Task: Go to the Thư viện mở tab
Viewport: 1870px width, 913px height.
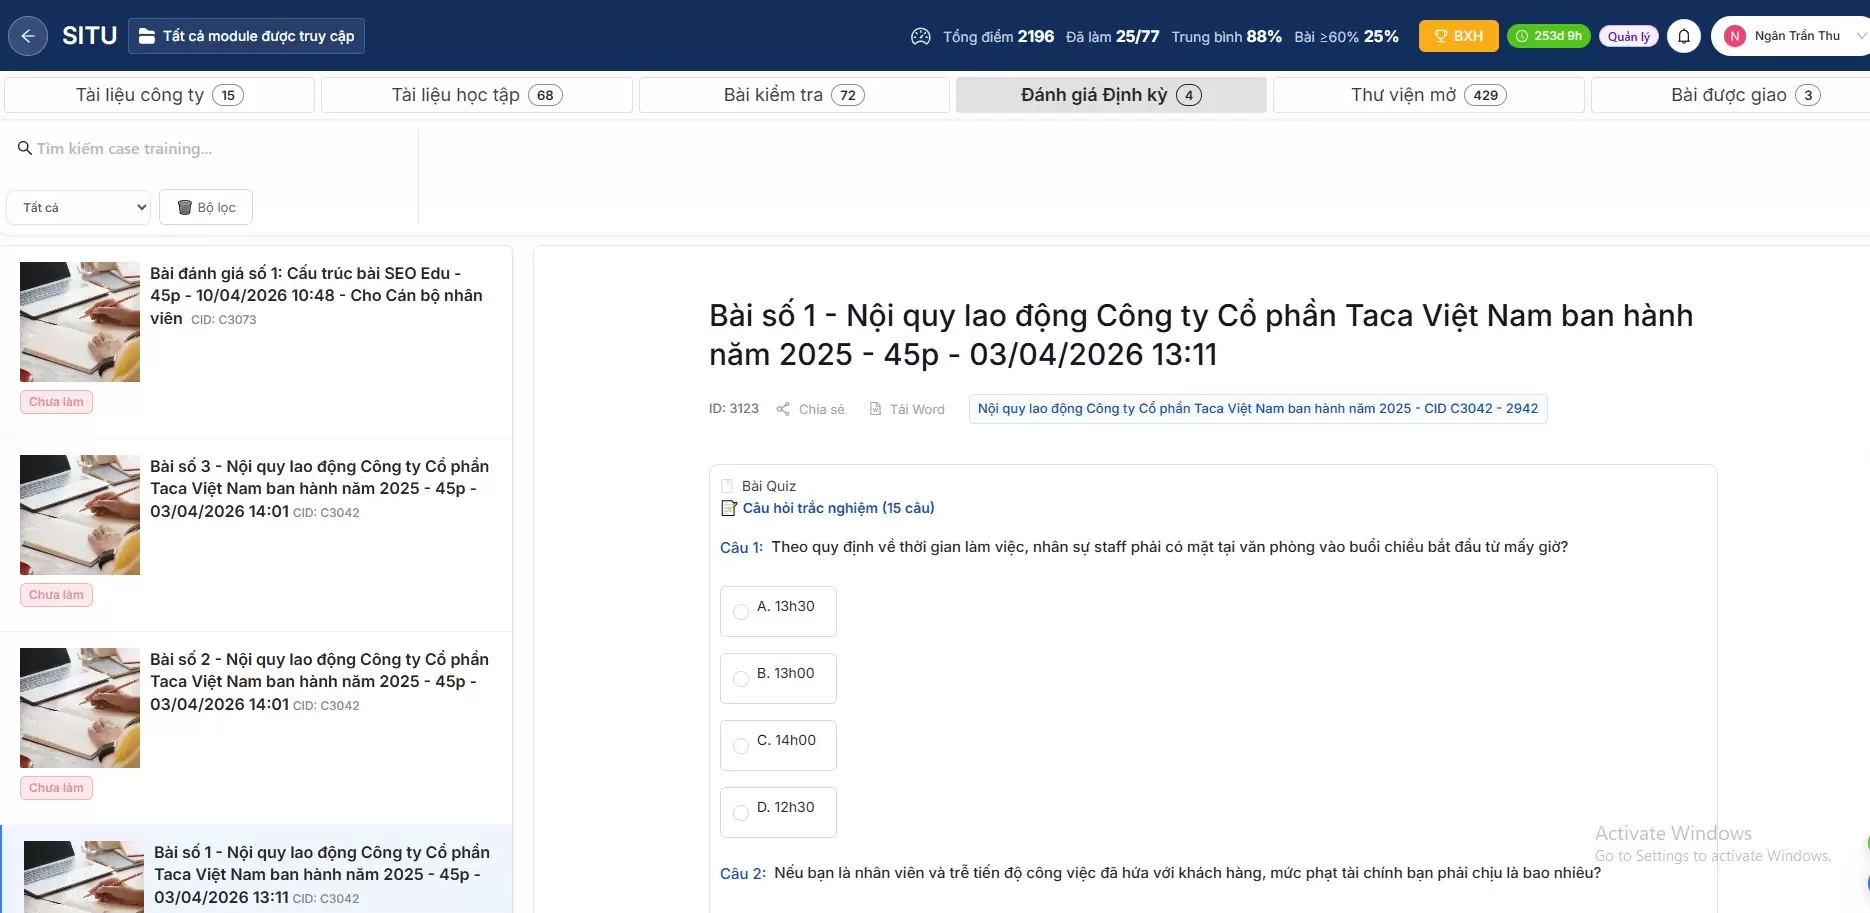Action: pyautogui.click(x=1429, y=95)
